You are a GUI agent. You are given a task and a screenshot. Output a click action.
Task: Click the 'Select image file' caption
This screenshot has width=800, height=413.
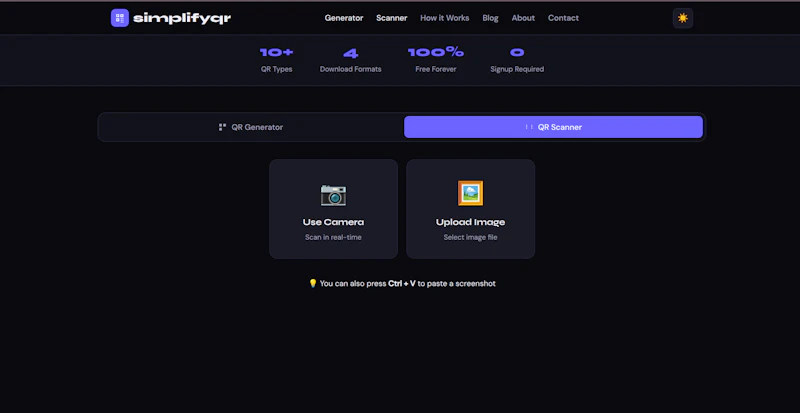pos(470,237)
